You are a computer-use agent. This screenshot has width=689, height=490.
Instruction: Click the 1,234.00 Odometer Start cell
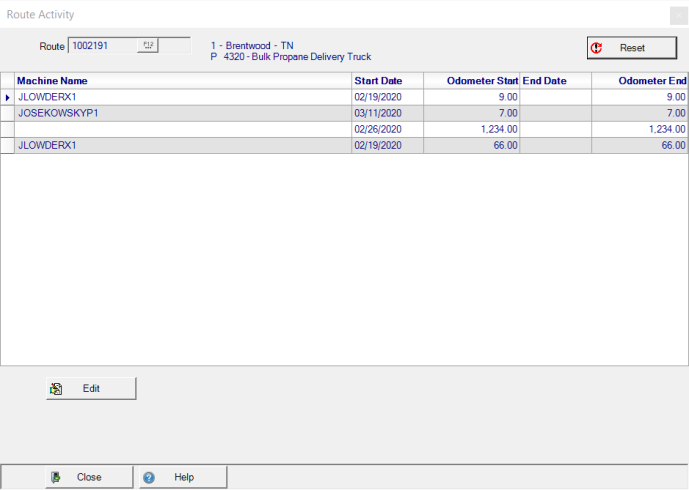(x=470, y=129)
